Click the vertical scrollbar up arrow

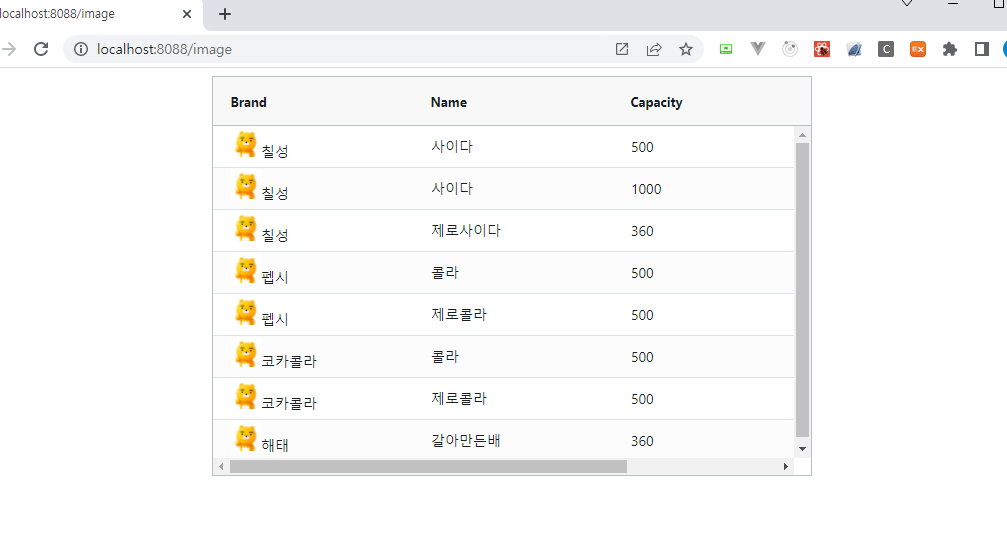[x=802, y=135]
